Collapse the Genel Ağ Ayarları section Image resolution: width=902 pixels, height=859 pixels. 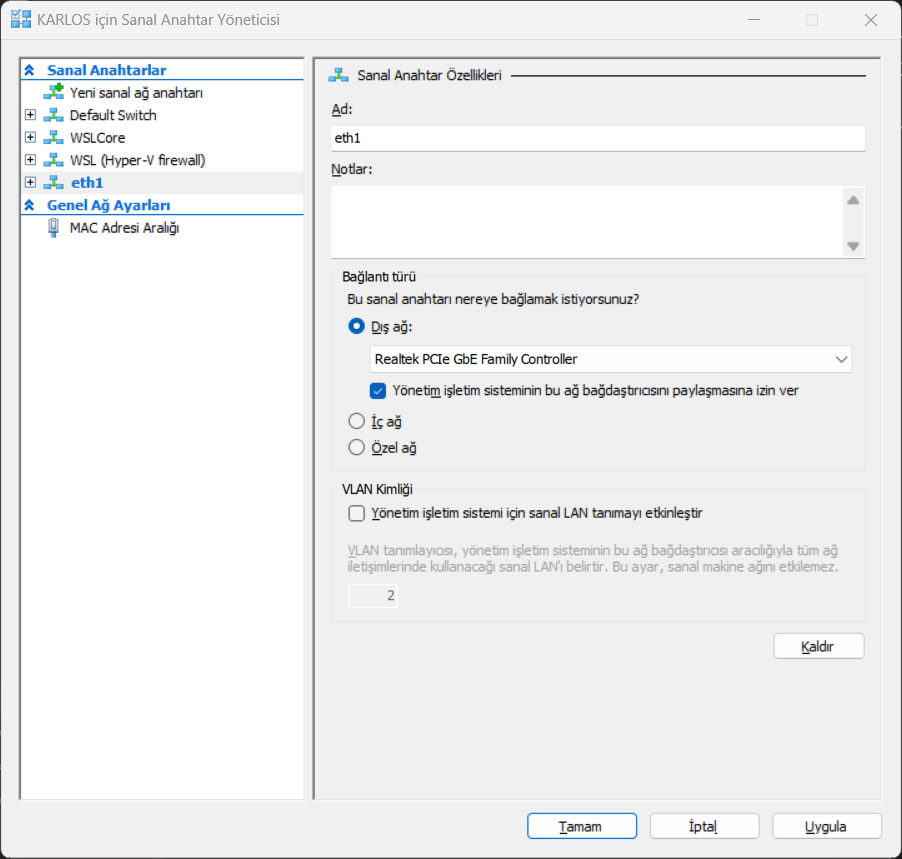pyautogui.click(x=29, y=205)
